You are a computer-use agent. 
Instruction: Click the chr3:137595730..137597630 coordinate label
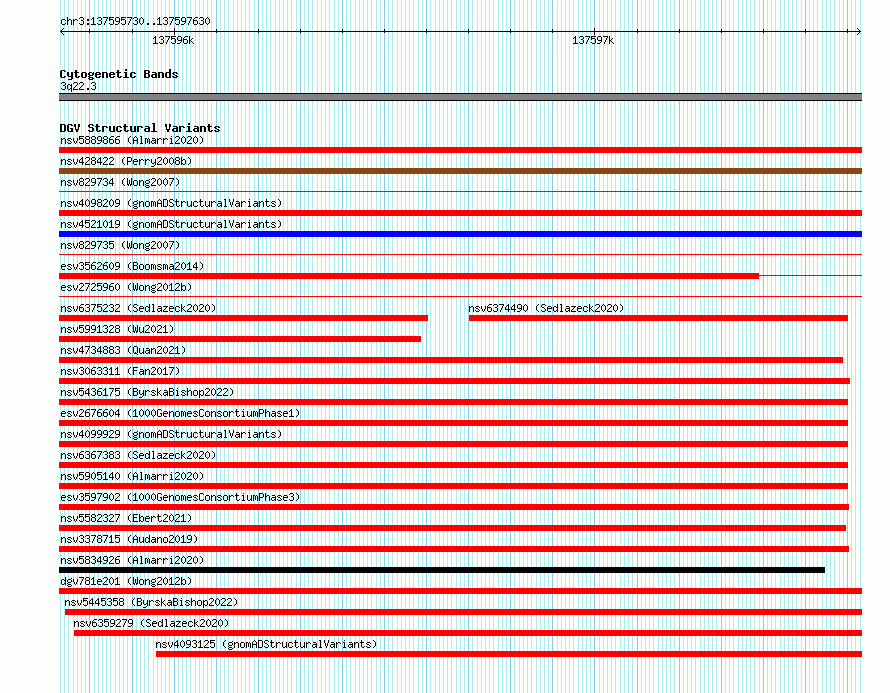[x=135, y=21]
